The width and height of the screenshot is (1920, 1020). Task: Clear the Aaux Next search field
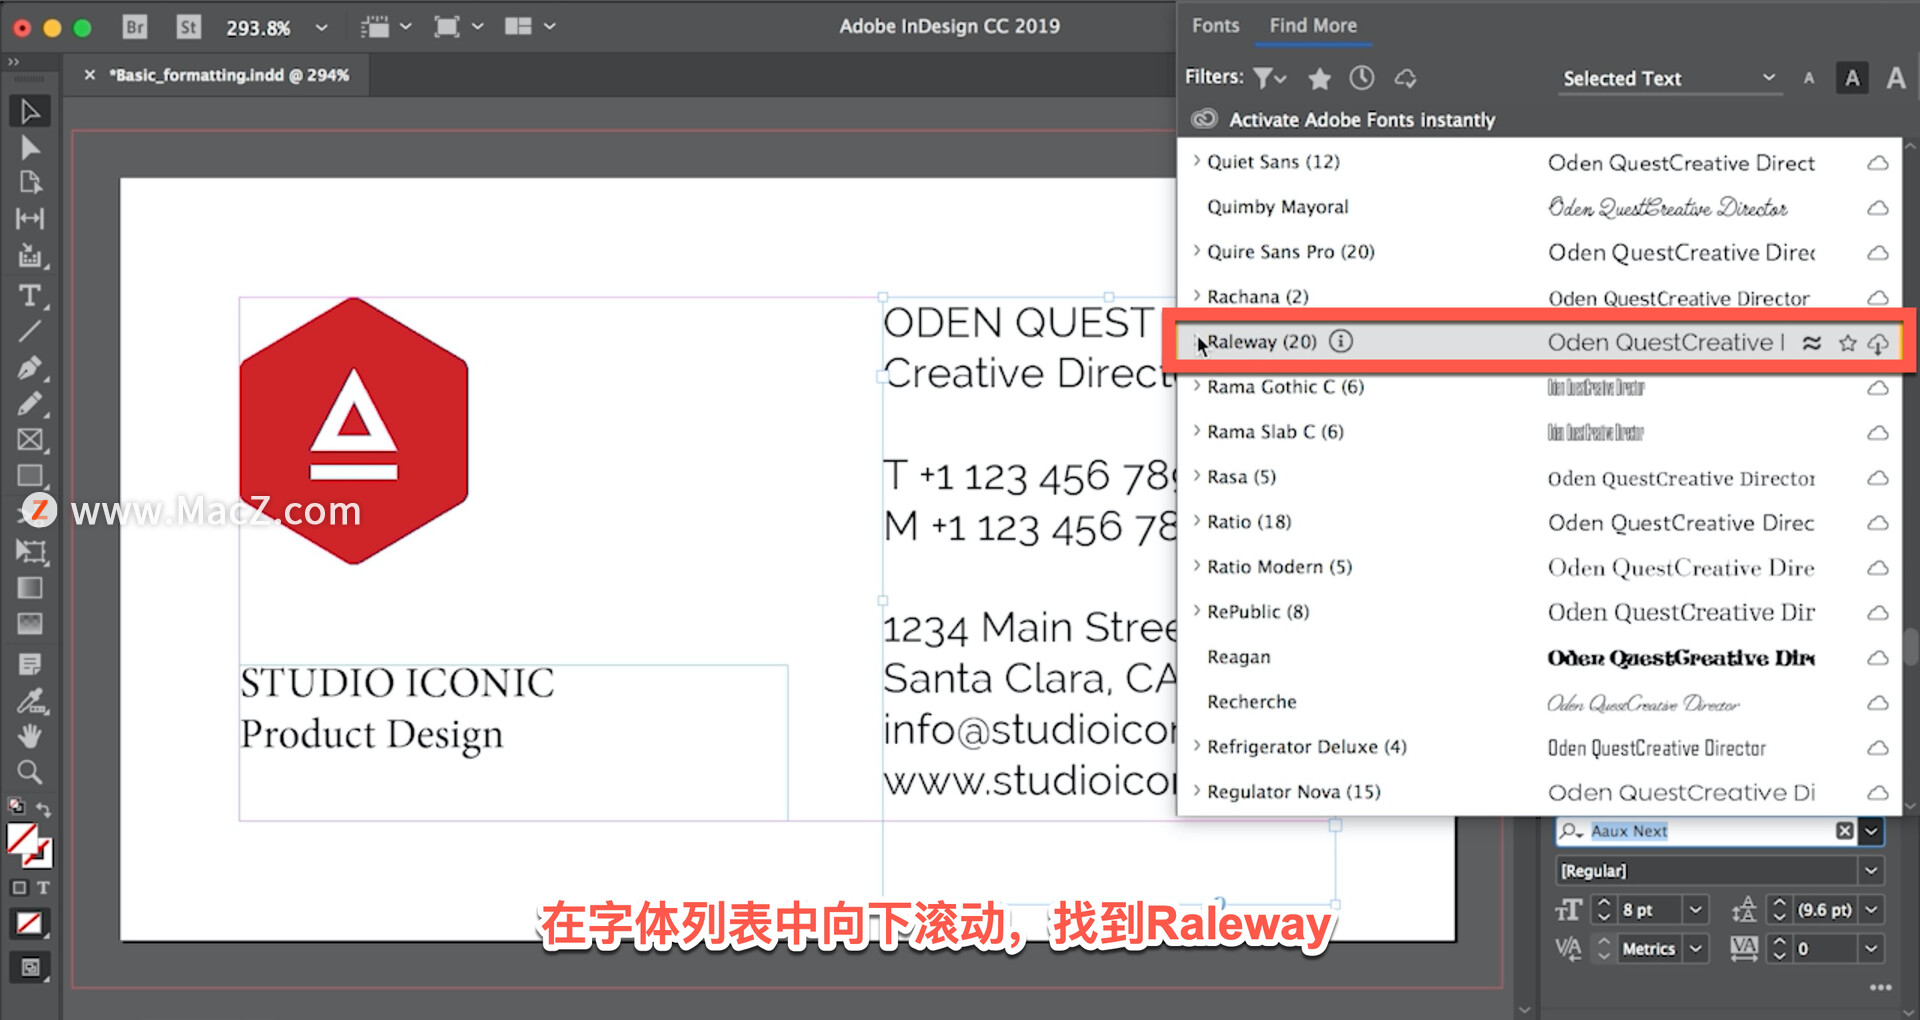point(1846,831)
